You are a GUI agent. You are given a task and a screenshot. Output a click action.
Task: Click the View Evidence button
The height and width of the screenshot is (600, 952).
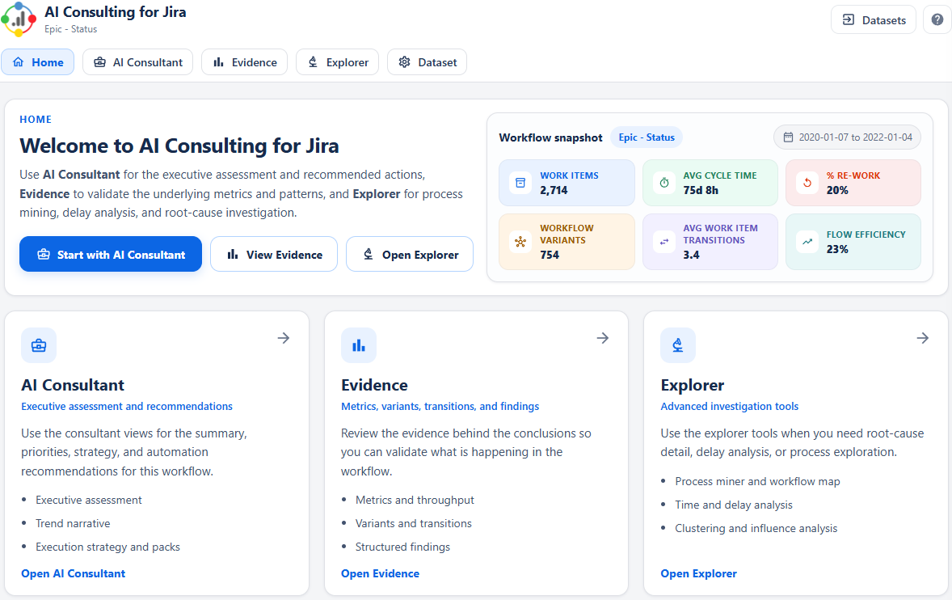click(x=274, y=254)
